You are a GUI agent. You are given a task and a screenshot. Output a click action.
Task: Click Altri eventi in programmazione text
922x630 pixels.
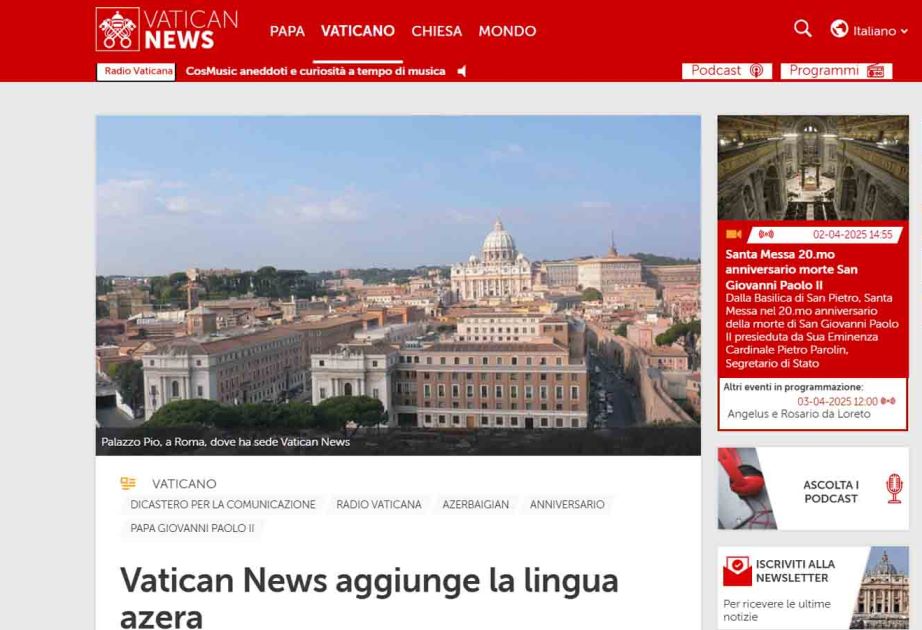(x=793, y=387)
